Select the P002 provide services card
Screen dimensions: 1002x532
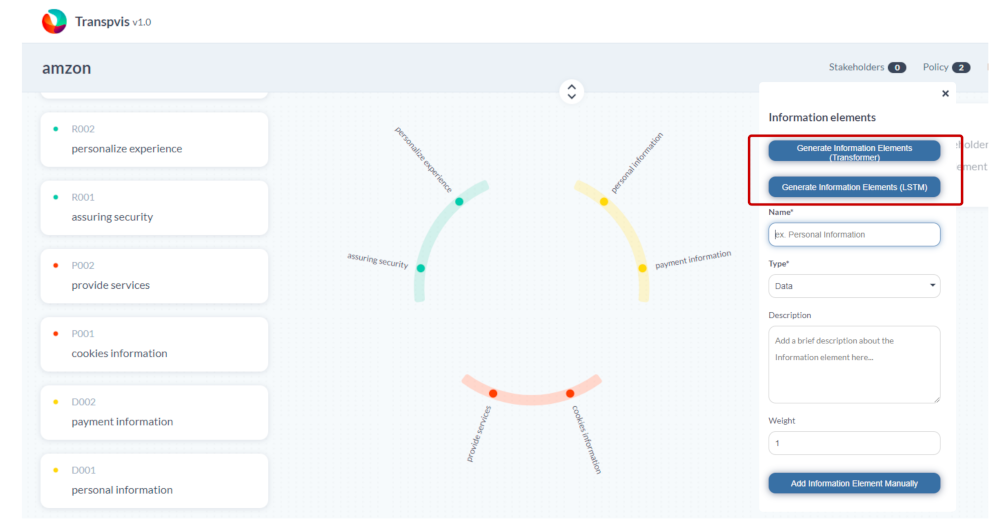click(x=154, y=276)
